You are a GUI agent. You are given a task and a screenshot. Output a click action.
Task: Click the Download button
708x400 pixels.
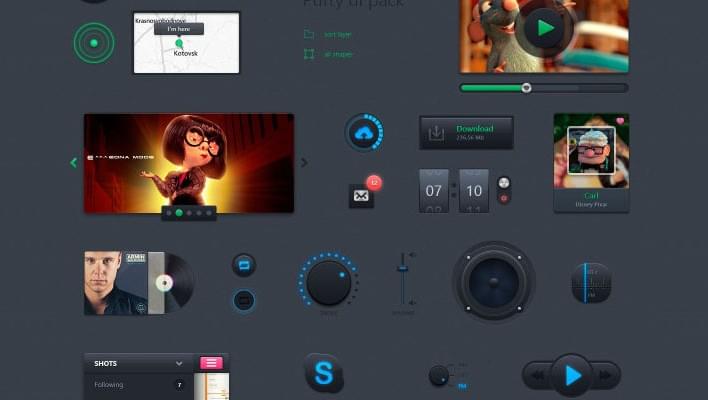[466, 133]
